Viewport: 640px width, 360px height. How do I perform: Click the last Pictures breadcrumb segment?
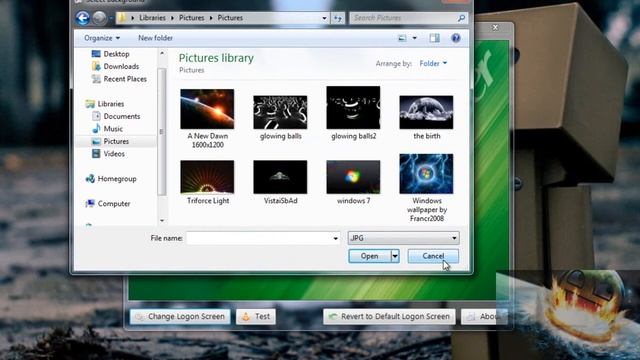(x=230, y=18)
